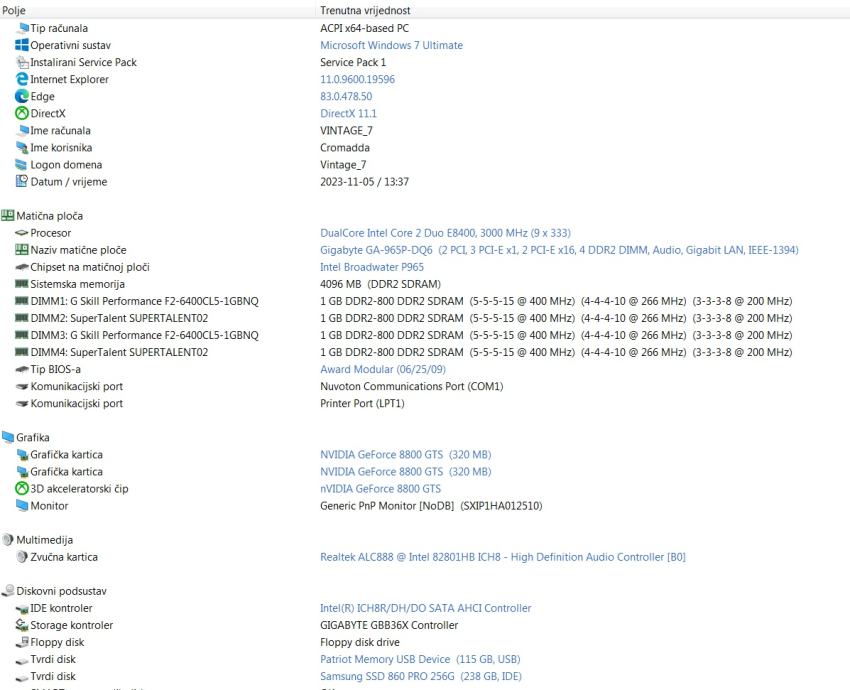The width and height of the screenshot is (850, 690).
Task: Click the Ime korisnika user icon
Action: [22, 147]
